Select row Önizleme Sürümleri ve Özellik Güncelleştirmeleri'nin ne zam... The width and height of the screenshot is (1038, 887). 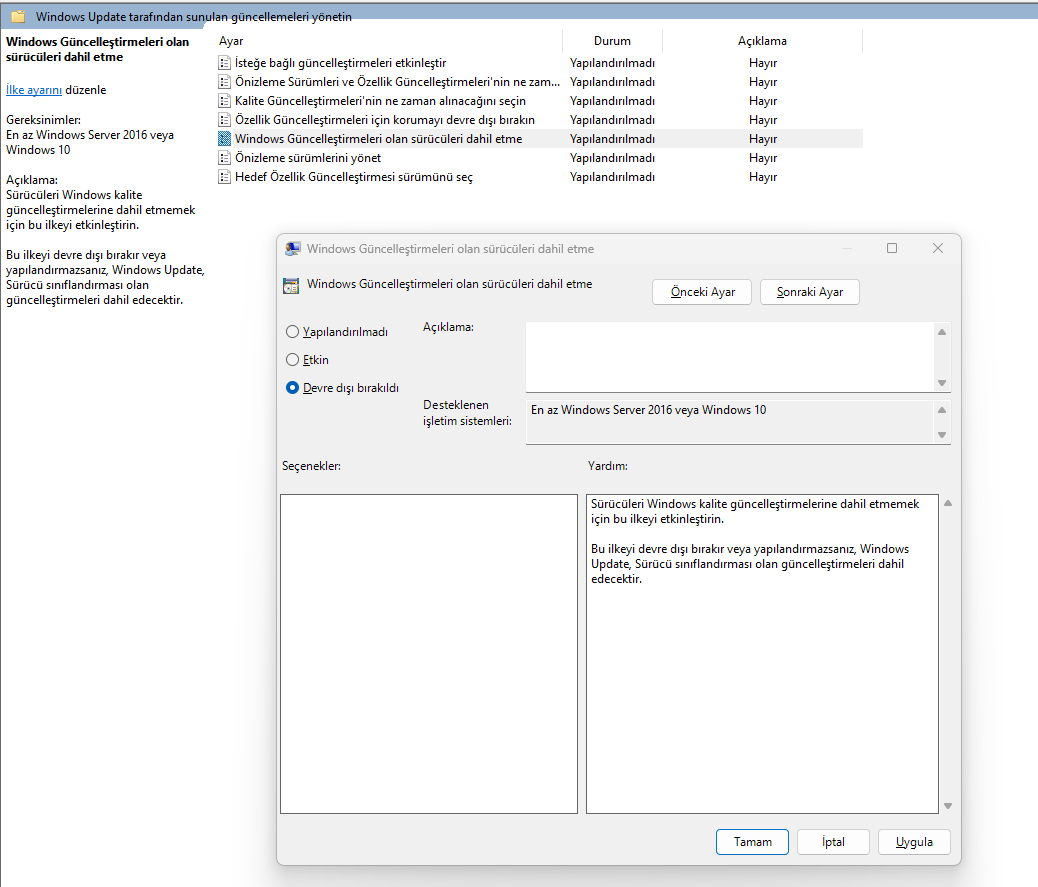(540, 82)
